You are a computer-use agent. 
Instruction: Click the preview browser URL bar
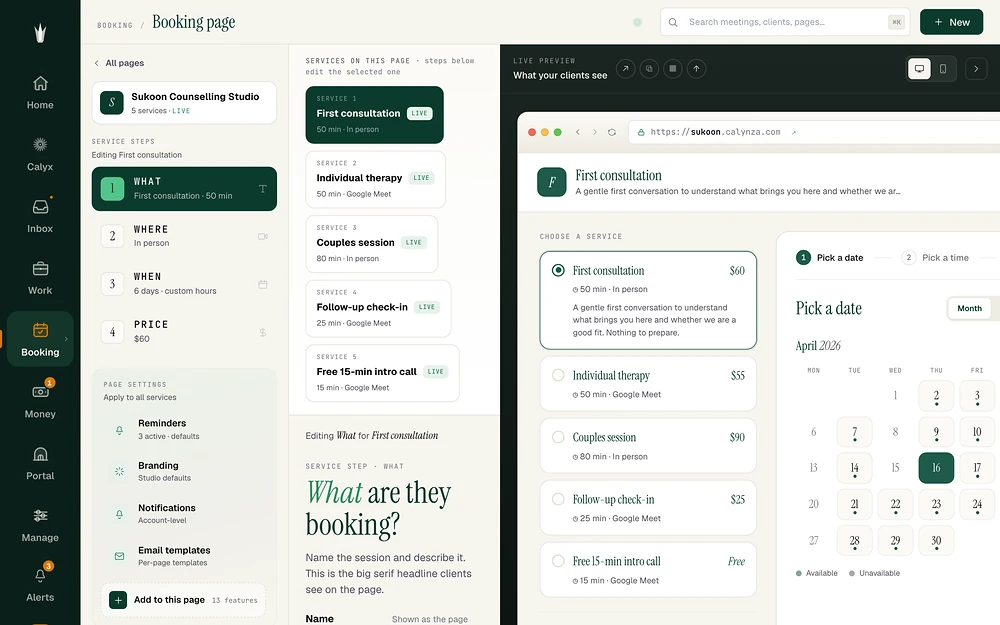tap(814, 132)
